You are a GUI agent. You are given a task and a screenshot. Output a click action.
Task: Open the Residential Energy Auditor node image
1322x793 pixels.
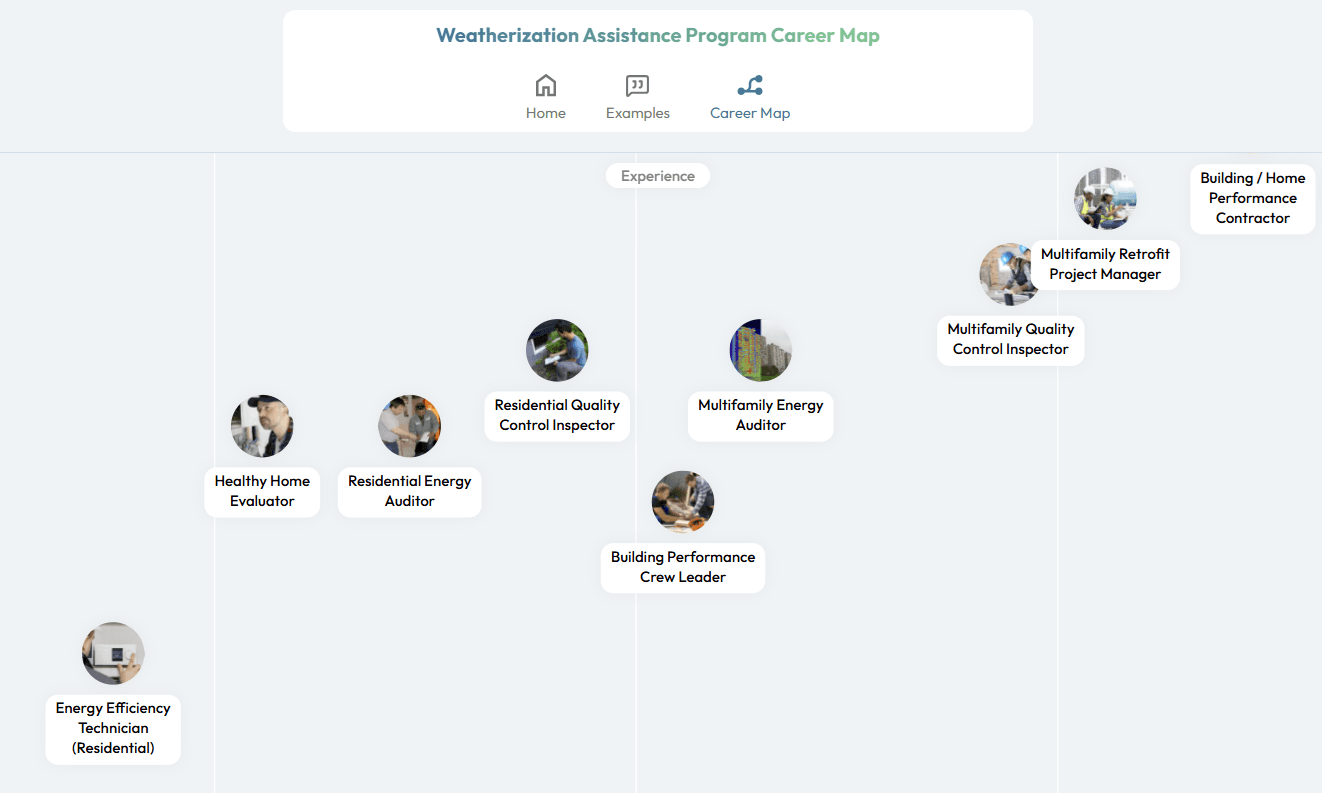click(409, 425)
